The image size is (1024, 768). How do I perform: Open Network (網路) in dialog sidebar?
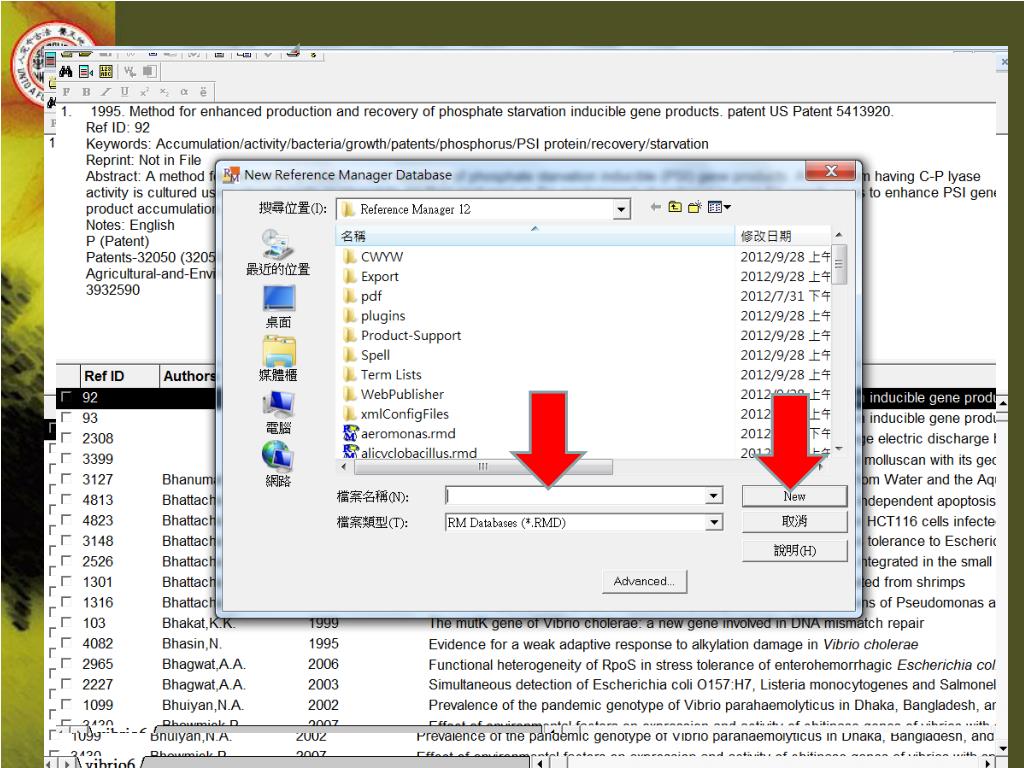click(x=278, y=464)
